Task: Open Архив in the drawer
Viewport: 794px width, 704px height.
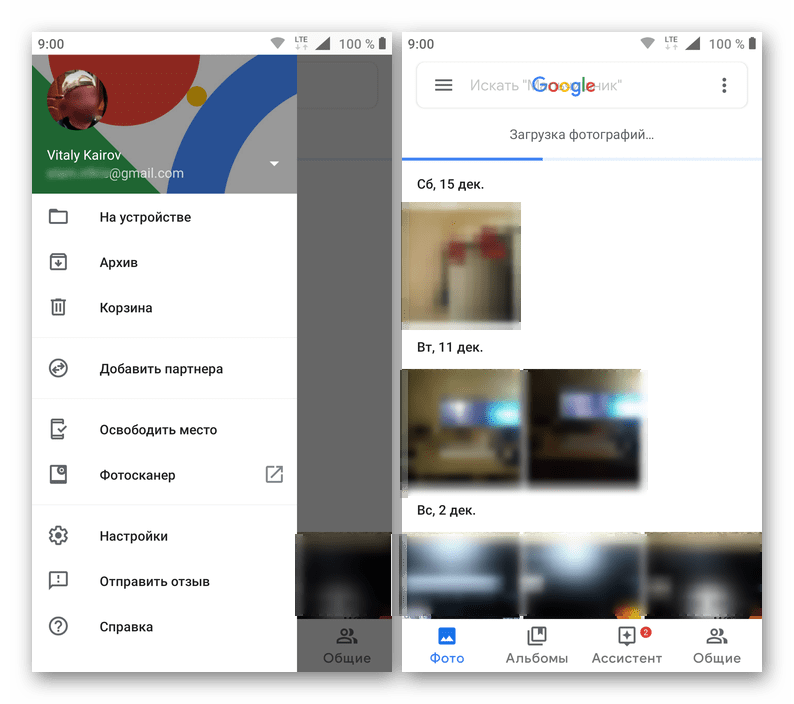Action: [x=164, y=262]
